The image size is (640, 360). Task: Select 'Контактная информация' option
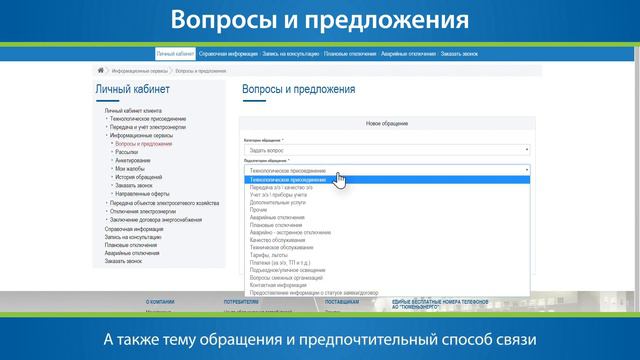[387, 285]
